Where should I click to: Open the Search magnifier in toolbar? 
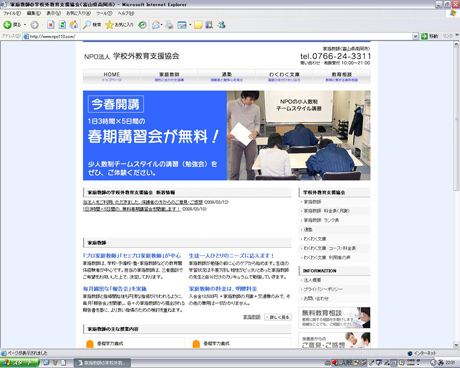pos(87,25)
